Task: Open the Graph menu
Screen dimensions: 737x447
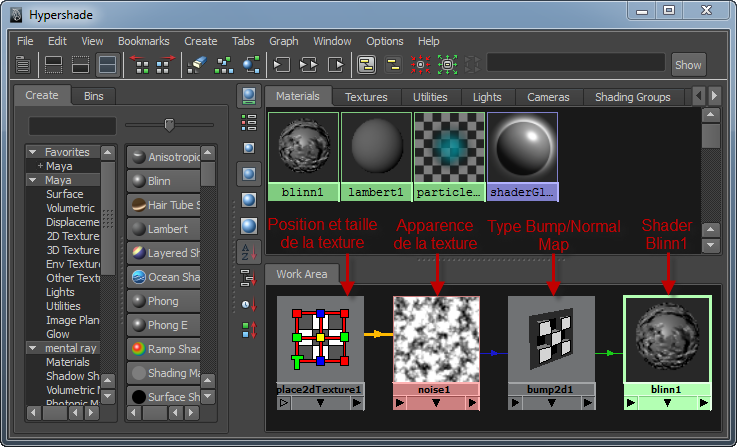Action: pyautogui.click(x=283, y=41)
